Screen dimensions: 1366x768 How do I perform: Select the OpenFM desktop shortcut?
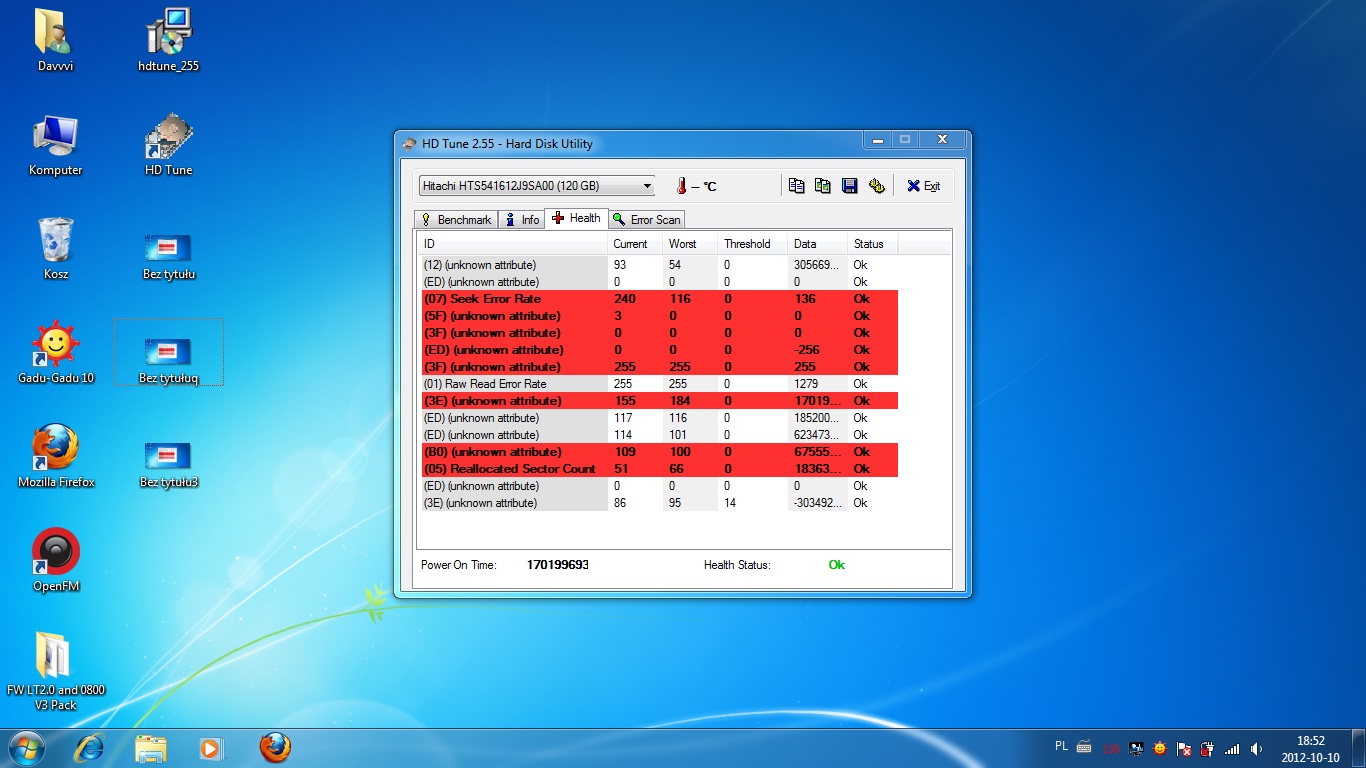(56, 561)
